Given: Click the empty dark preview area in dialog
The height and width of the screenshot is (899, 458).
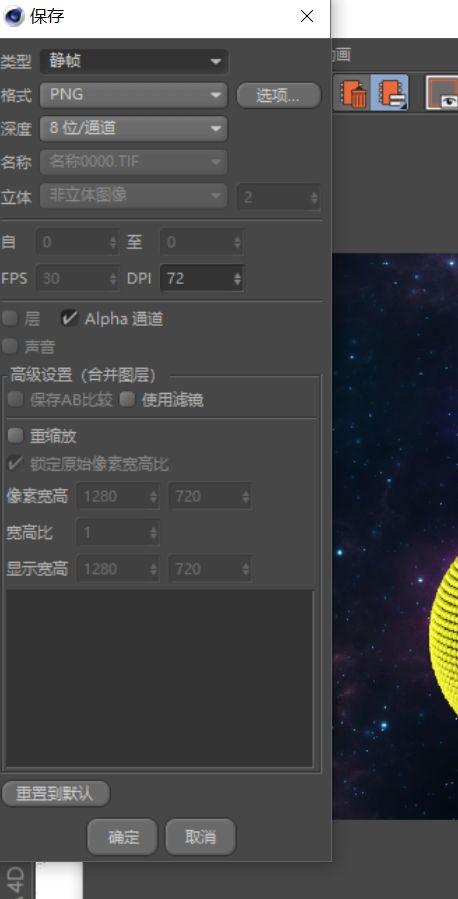Looking at the screenshot, I should pyautogui.click(x=160, y=678).
